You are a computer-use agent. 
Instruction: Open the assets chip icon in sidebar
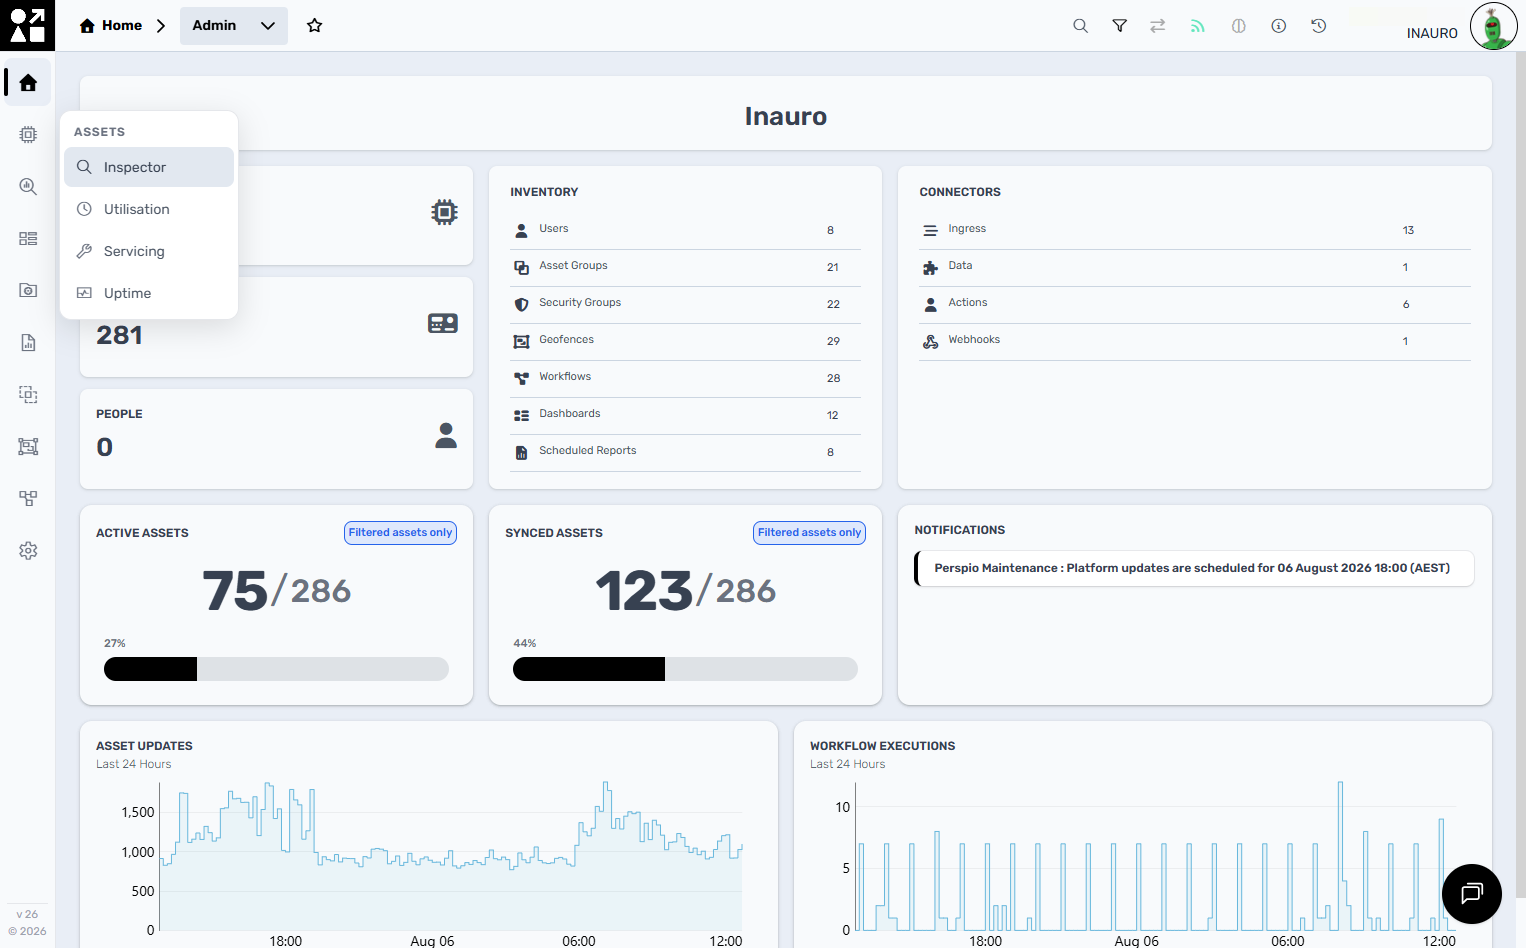tap(28, 134)
